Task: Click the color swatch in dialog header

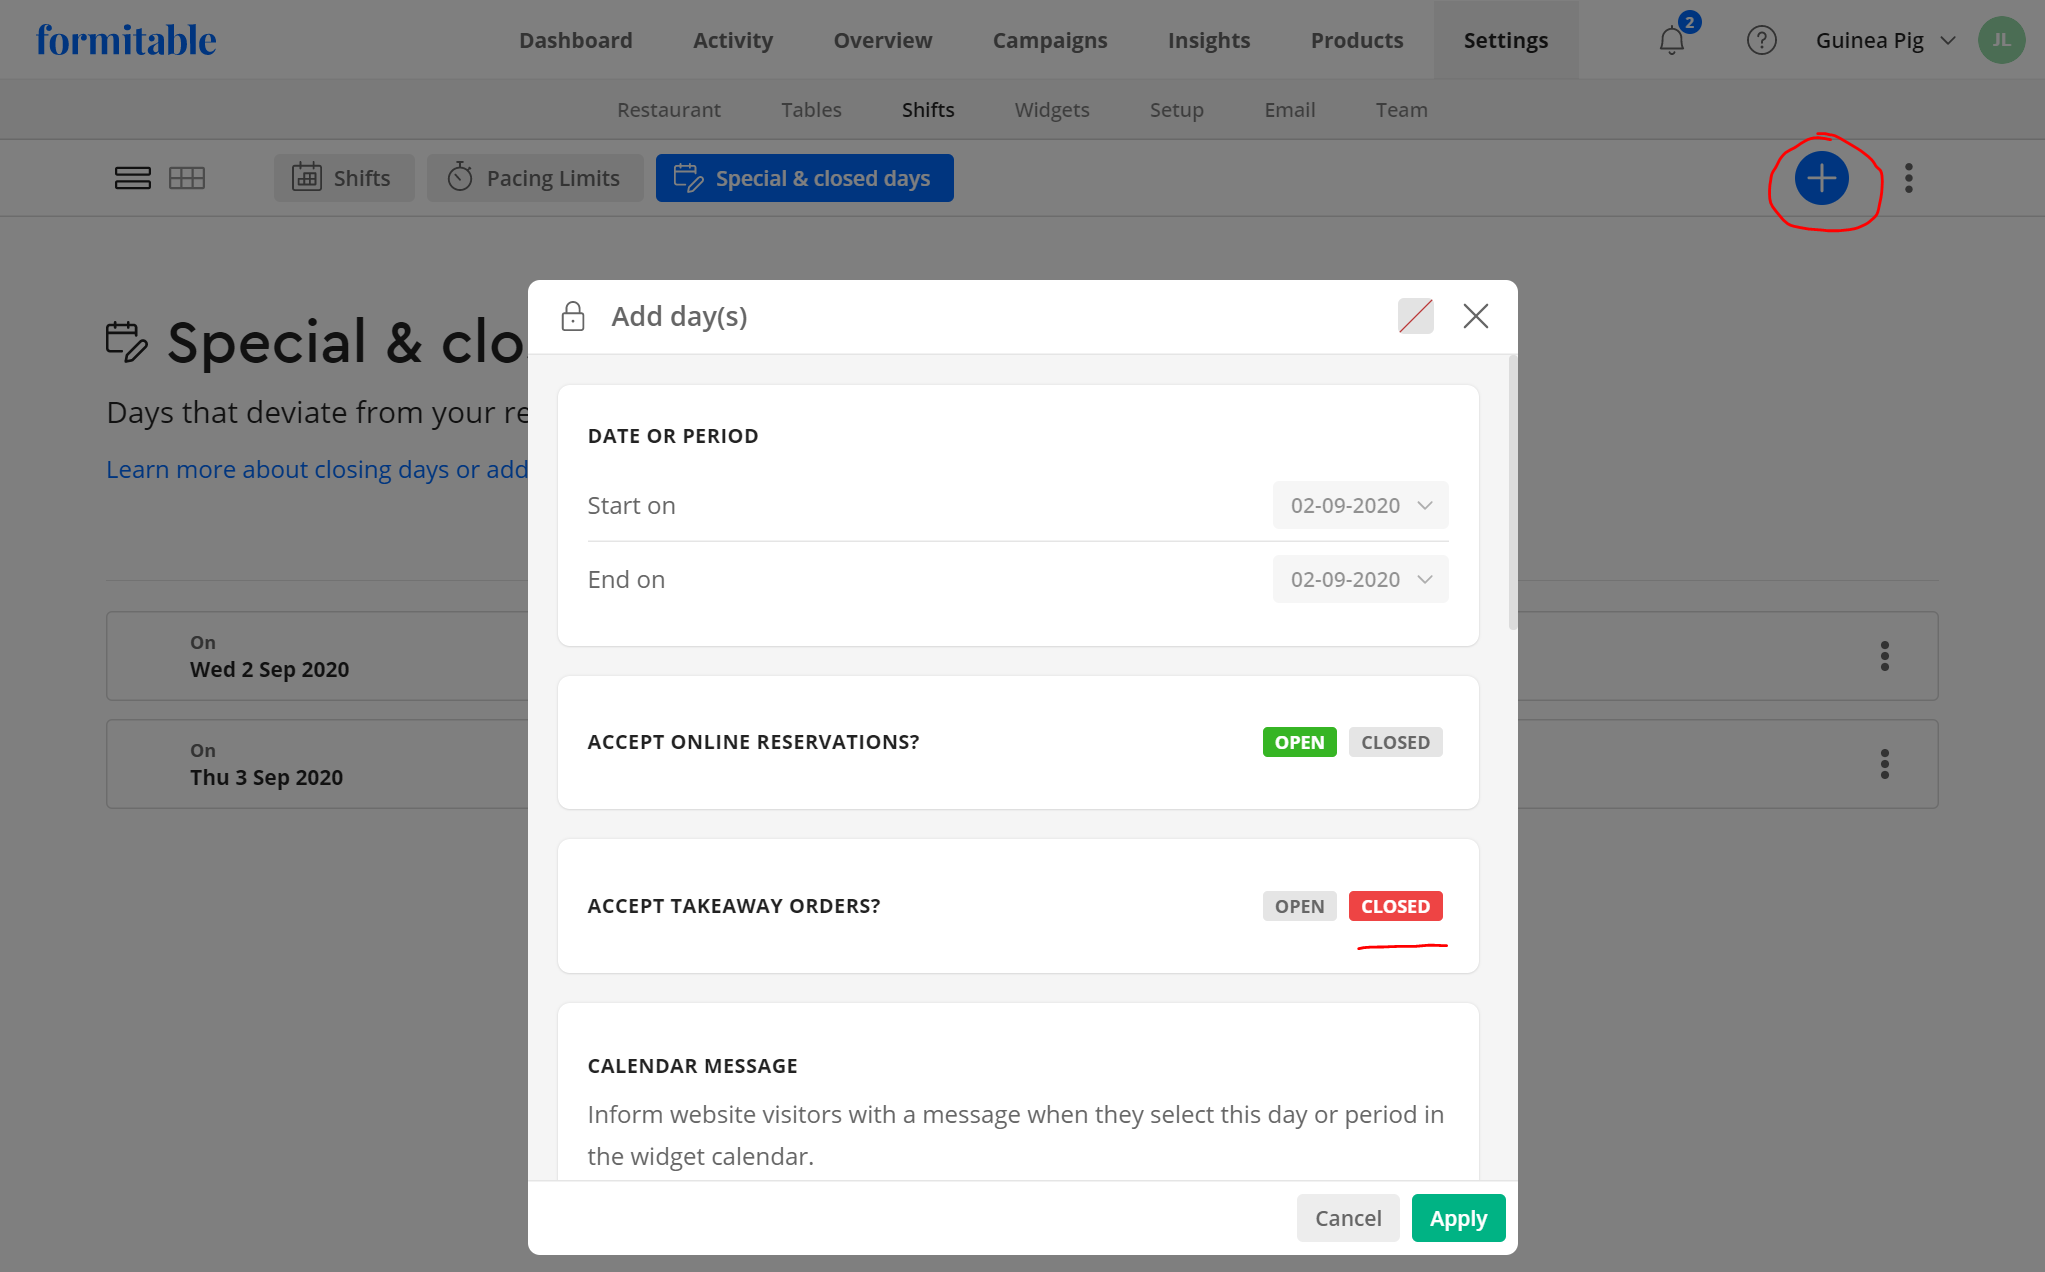Action: pyautogui.click(x=1415, y=316)
